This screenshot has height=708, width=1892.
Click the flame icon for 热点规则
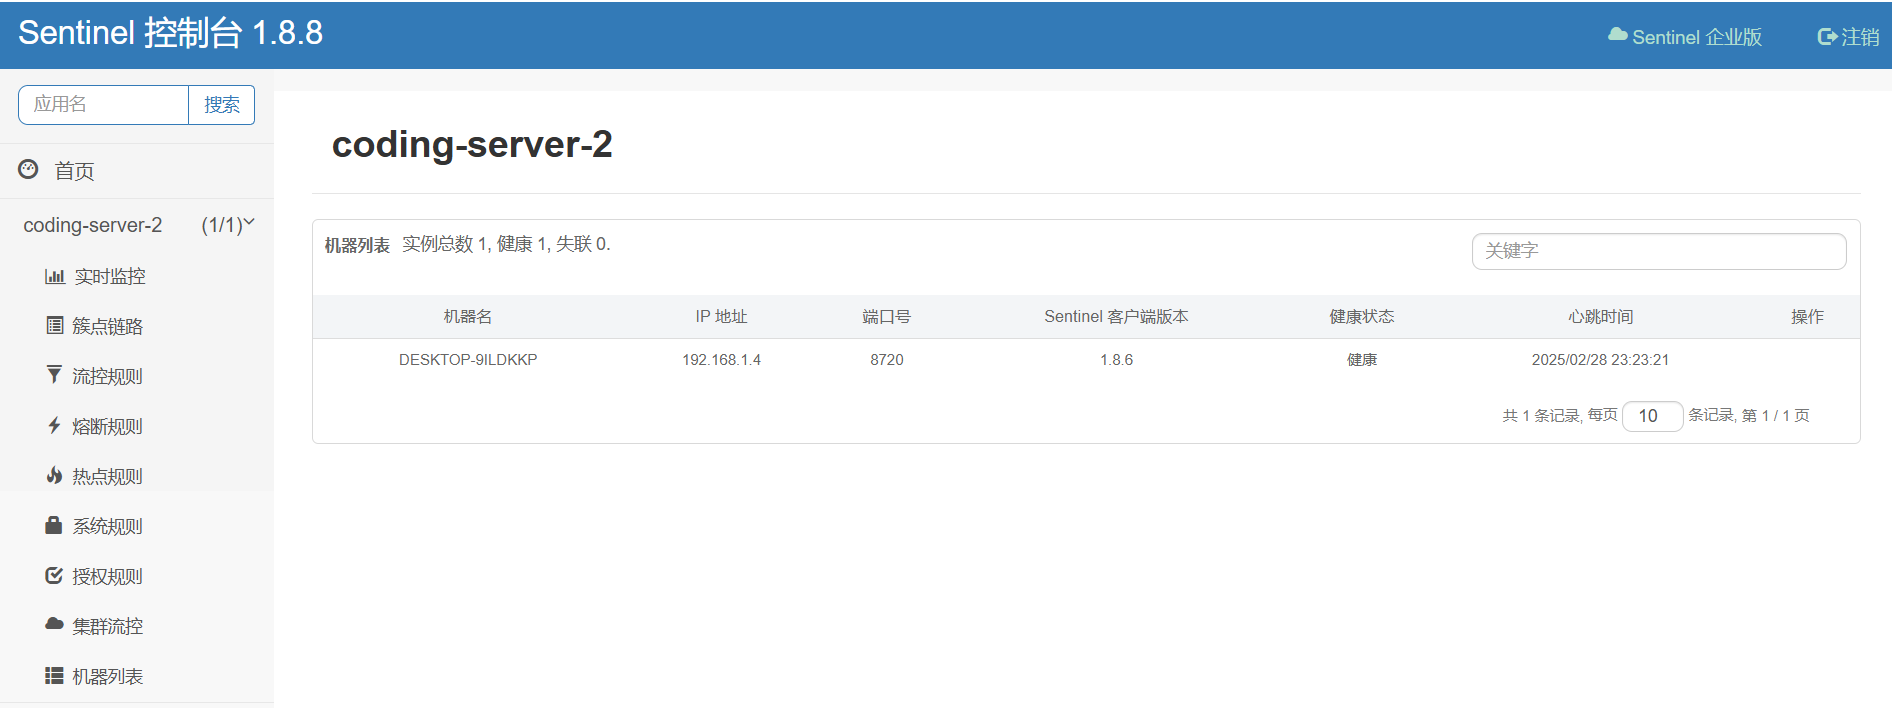pos(54,475)
